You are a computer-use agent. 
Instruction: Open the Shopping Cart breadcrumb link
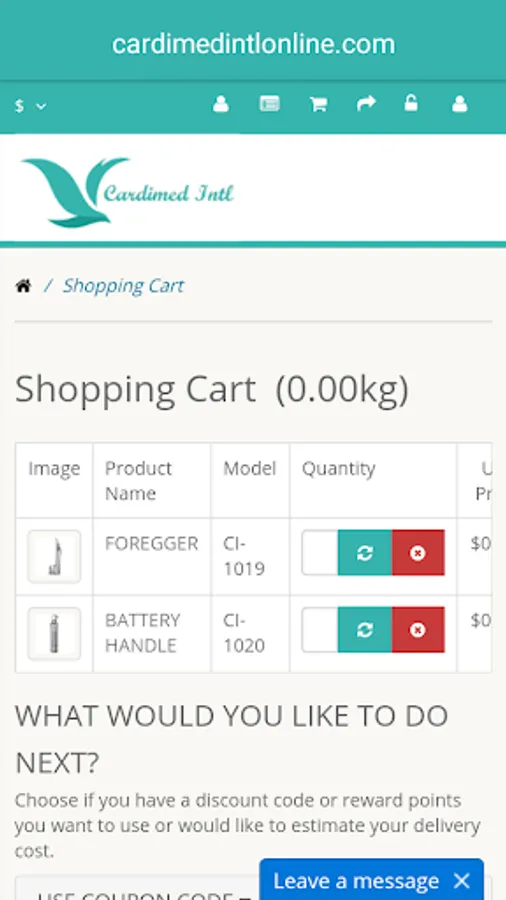tap(123, 285)
